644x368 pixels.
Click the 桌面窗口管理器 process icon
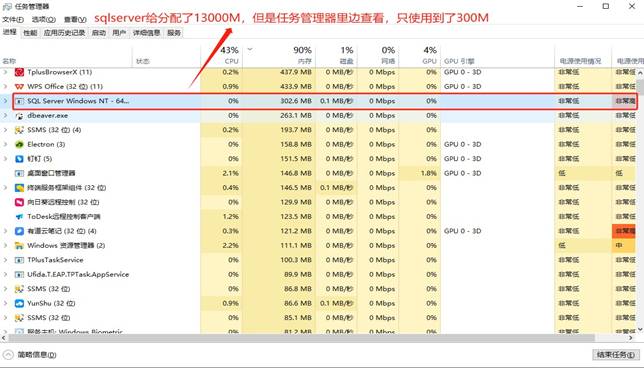[x=19, y=173]
